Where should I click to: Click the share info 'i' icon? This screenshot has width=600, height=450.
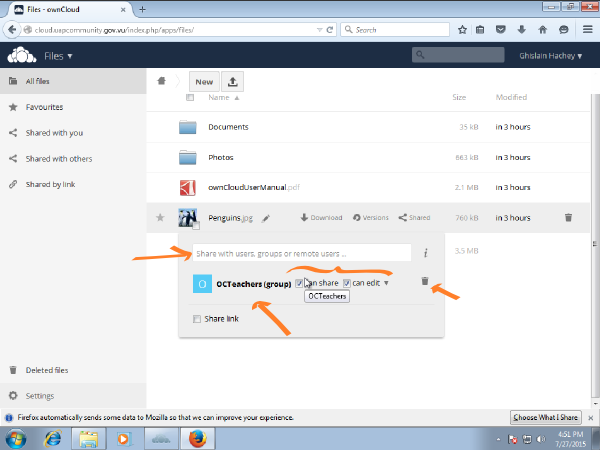[x=426, y=253]
